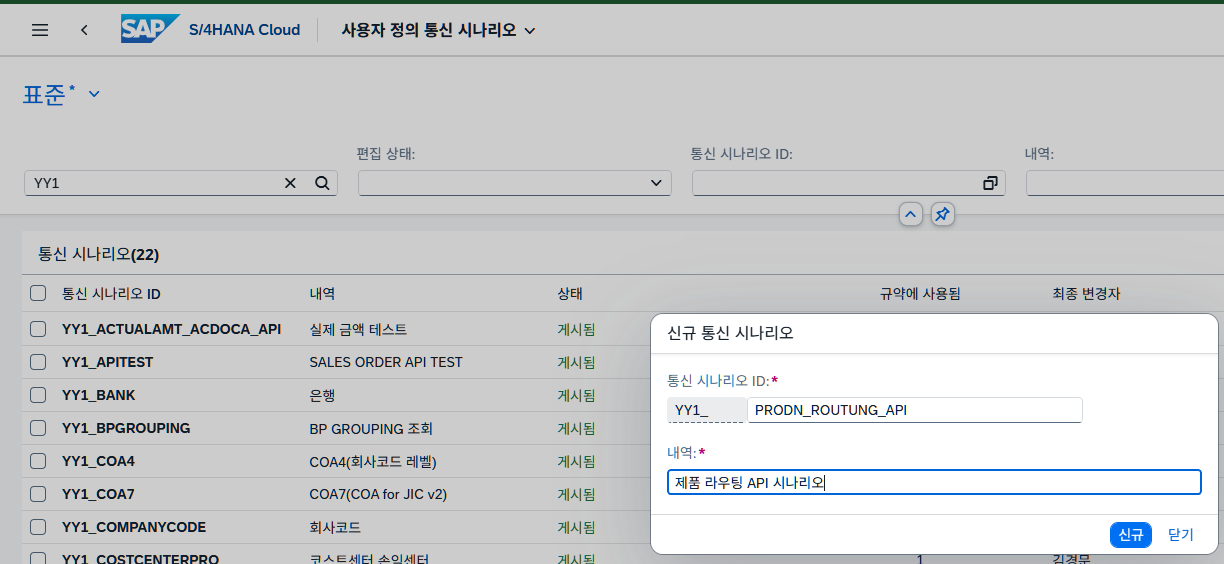This screenshot has height=564, width=1224.
Task: Toggle the select-all rows checkbox
Action: click(x=38, y=293)
